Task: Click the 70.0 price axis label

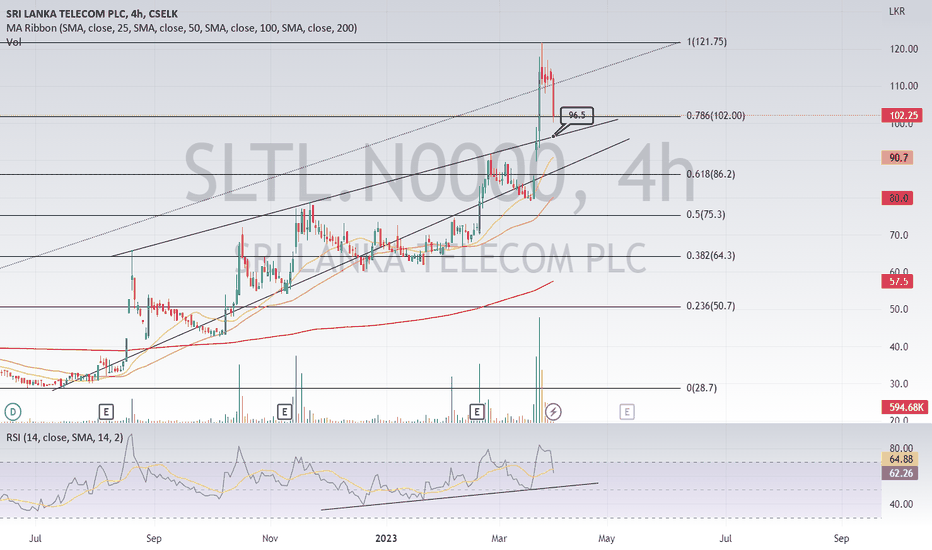Action: click(x=899, y=235)
